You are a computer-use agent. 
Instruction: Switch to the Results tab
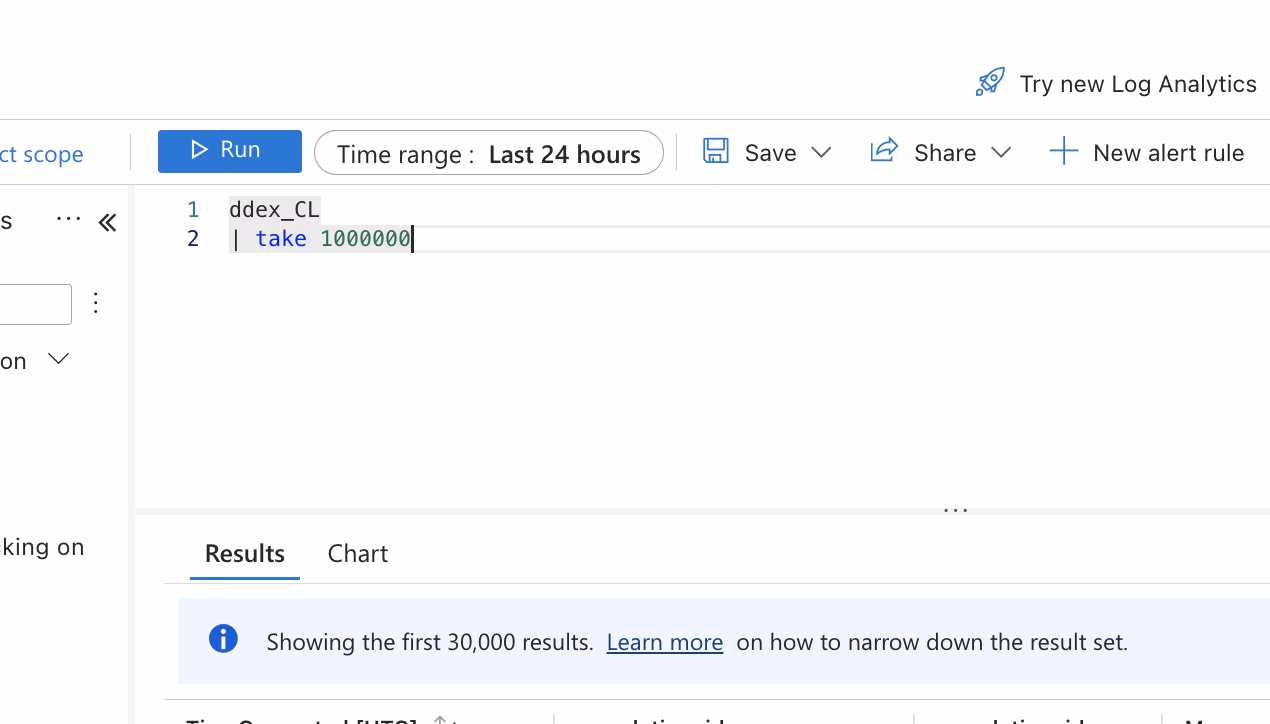click(245, 553)
